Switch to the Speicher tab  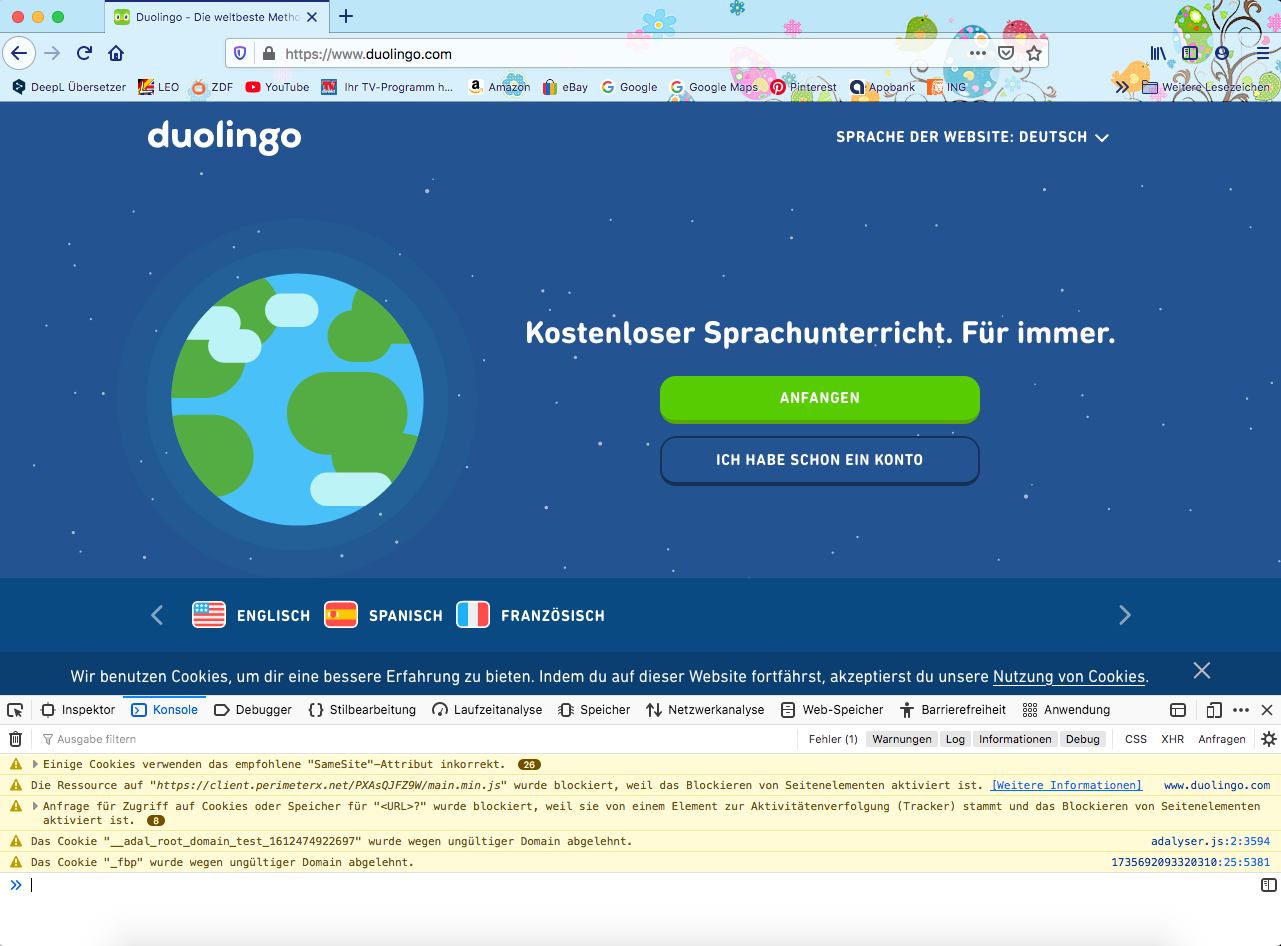click(x=594, y=710)
